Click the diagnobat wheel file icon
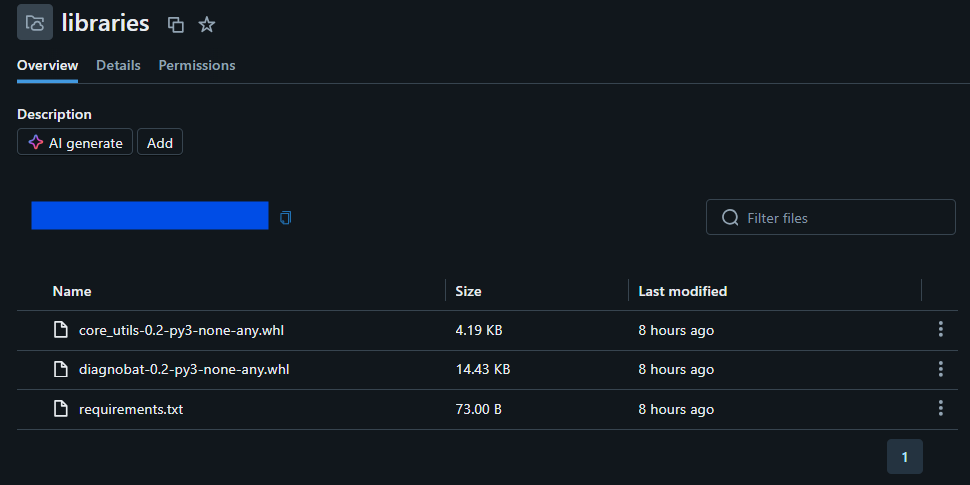970x485 pixels. tap(61, 369)
